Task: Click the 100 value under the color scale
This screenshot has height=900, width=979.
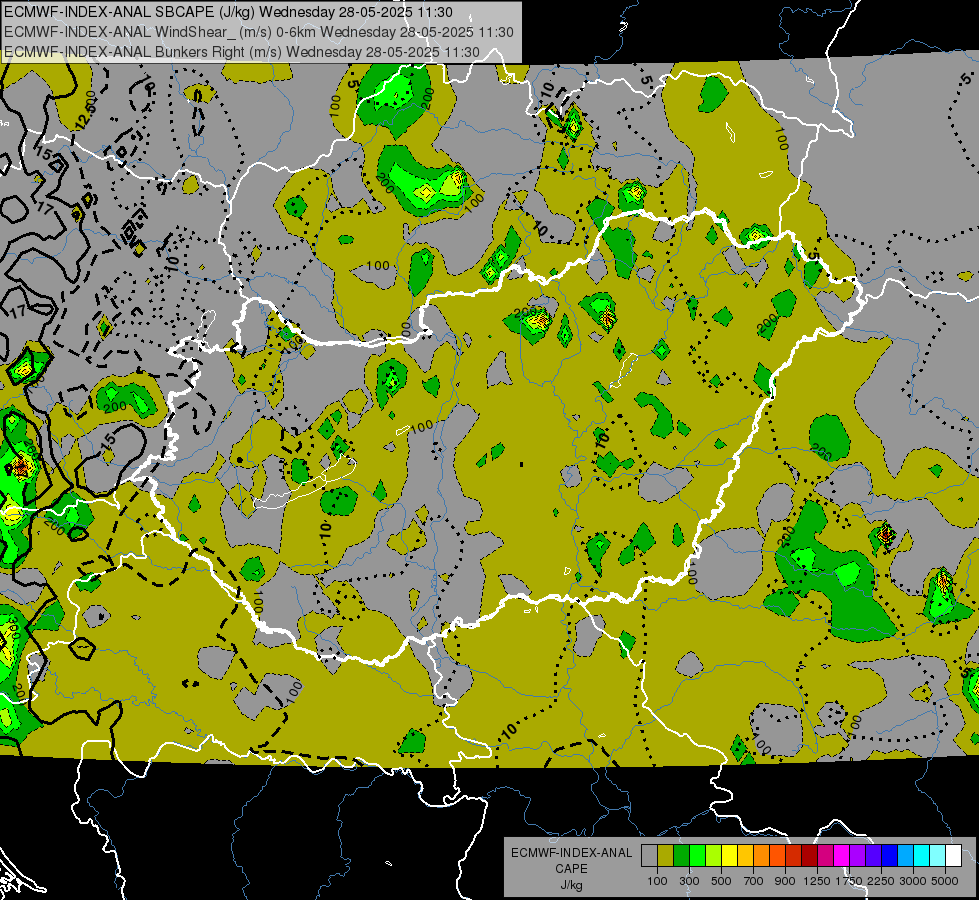Action: (657, 881)
